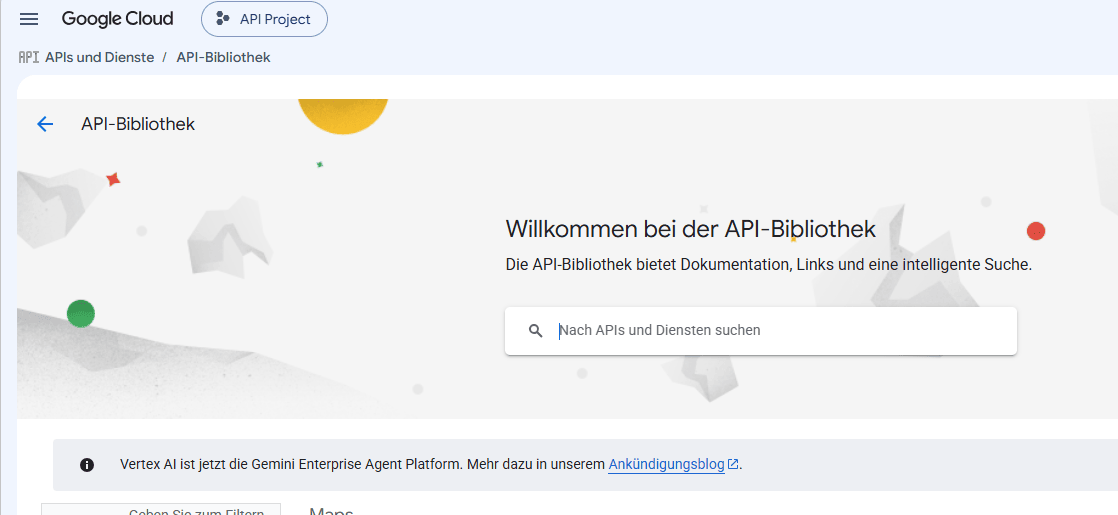Click the API-Bibliothek breadcrumb
The height and width of the screenshot is (515, 1118).
coord(223,57)
